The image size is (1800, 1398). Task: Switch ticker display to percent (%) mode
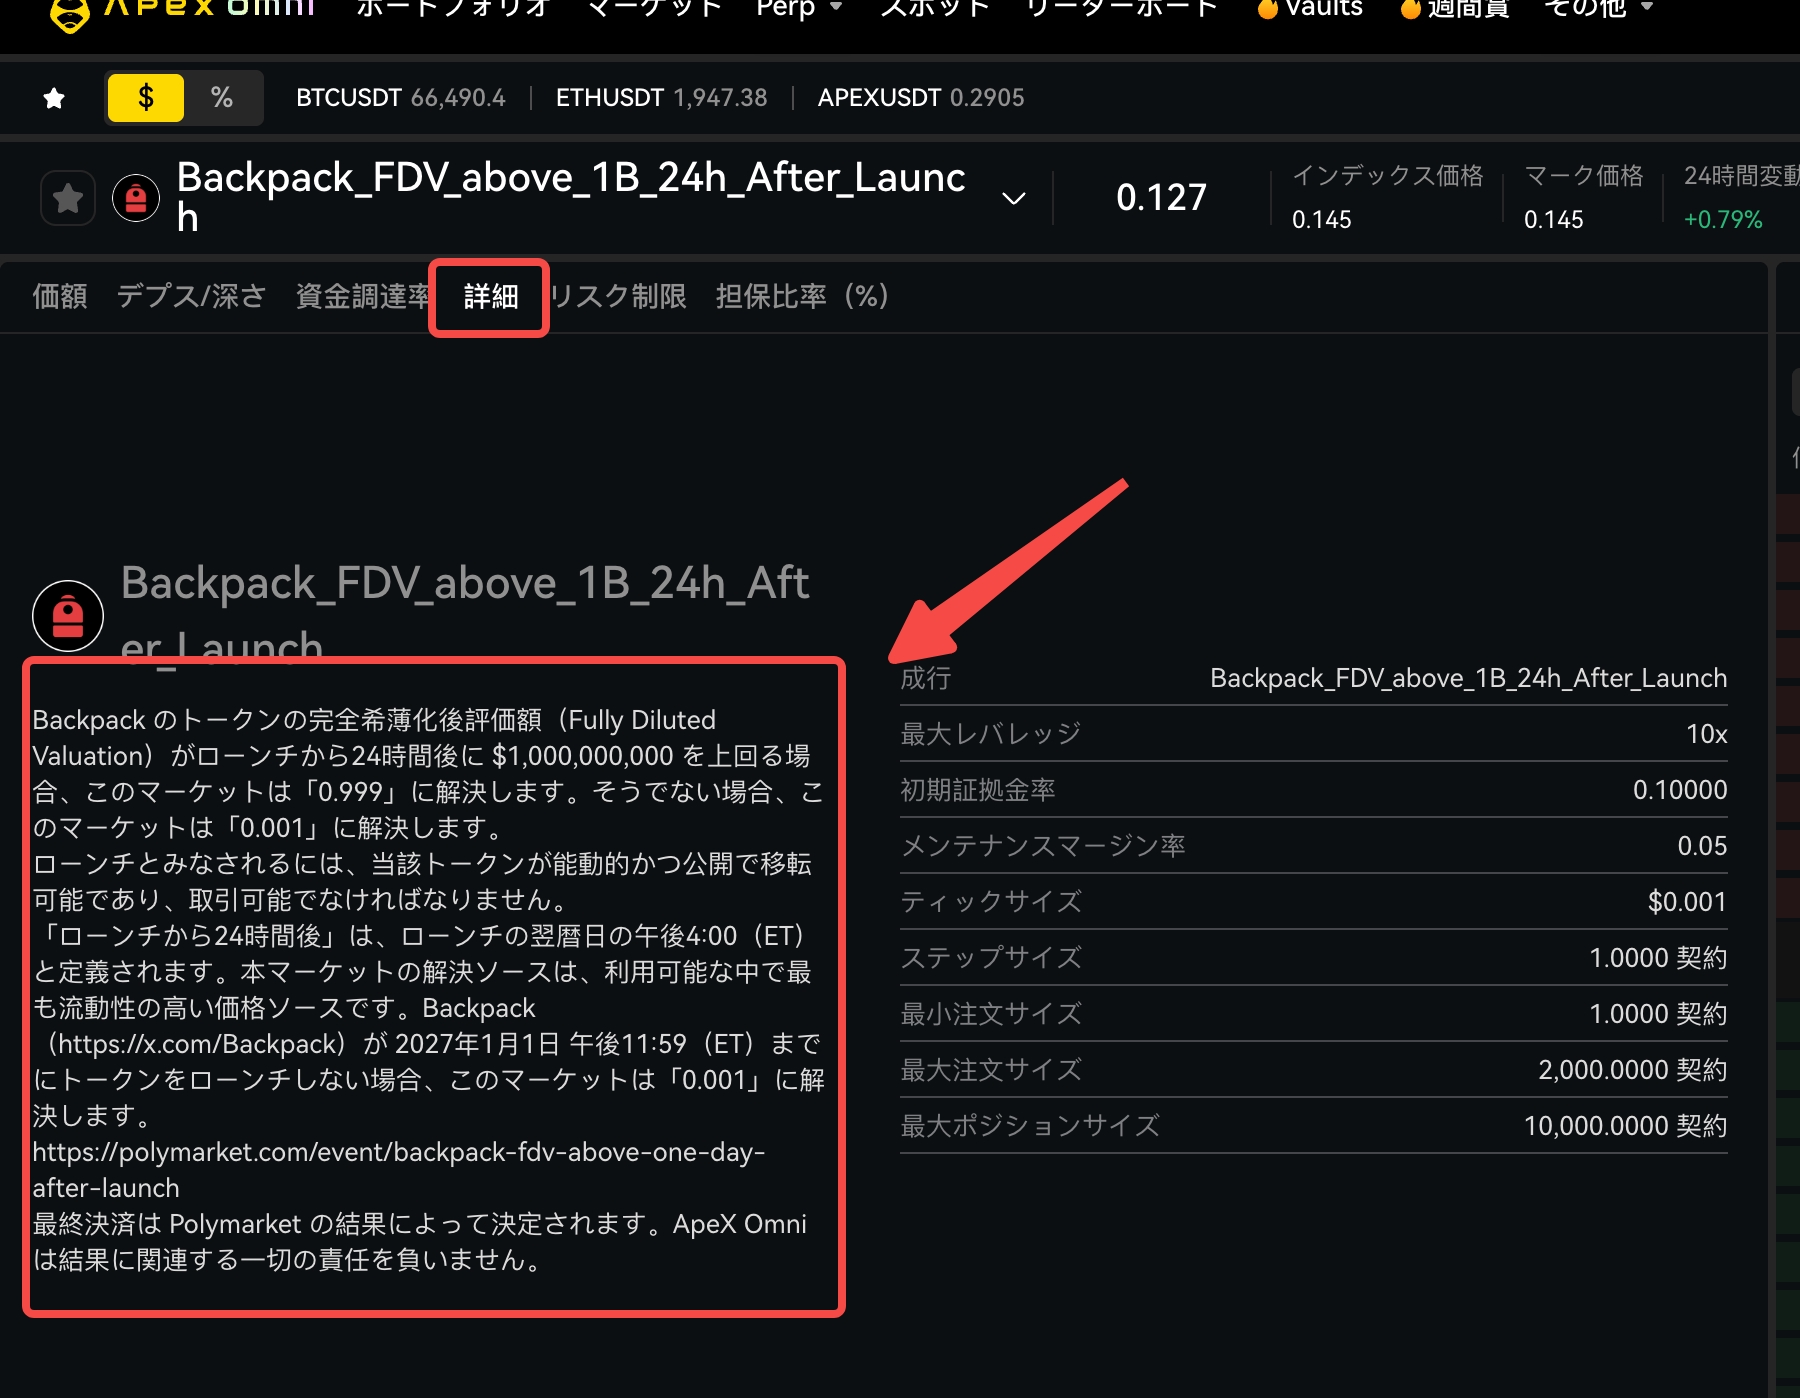(222, 98)
